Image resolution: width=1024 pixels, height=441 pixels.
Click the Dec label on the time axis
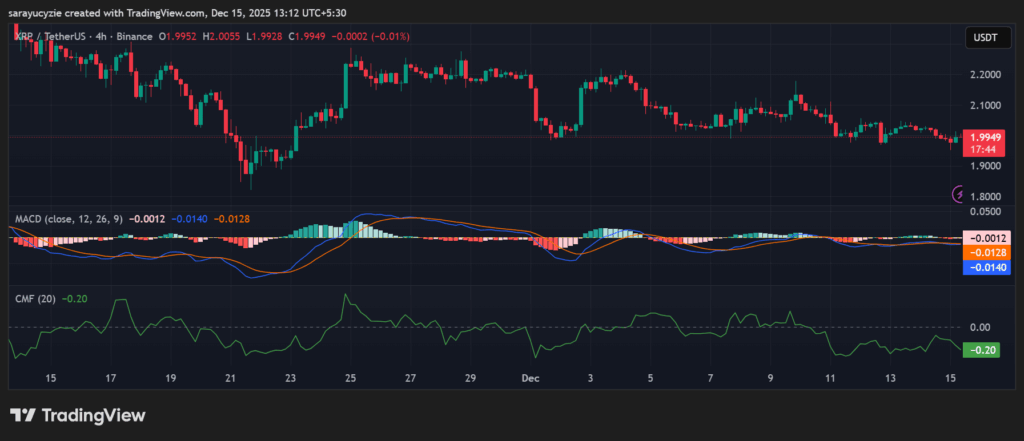(530, 379)
